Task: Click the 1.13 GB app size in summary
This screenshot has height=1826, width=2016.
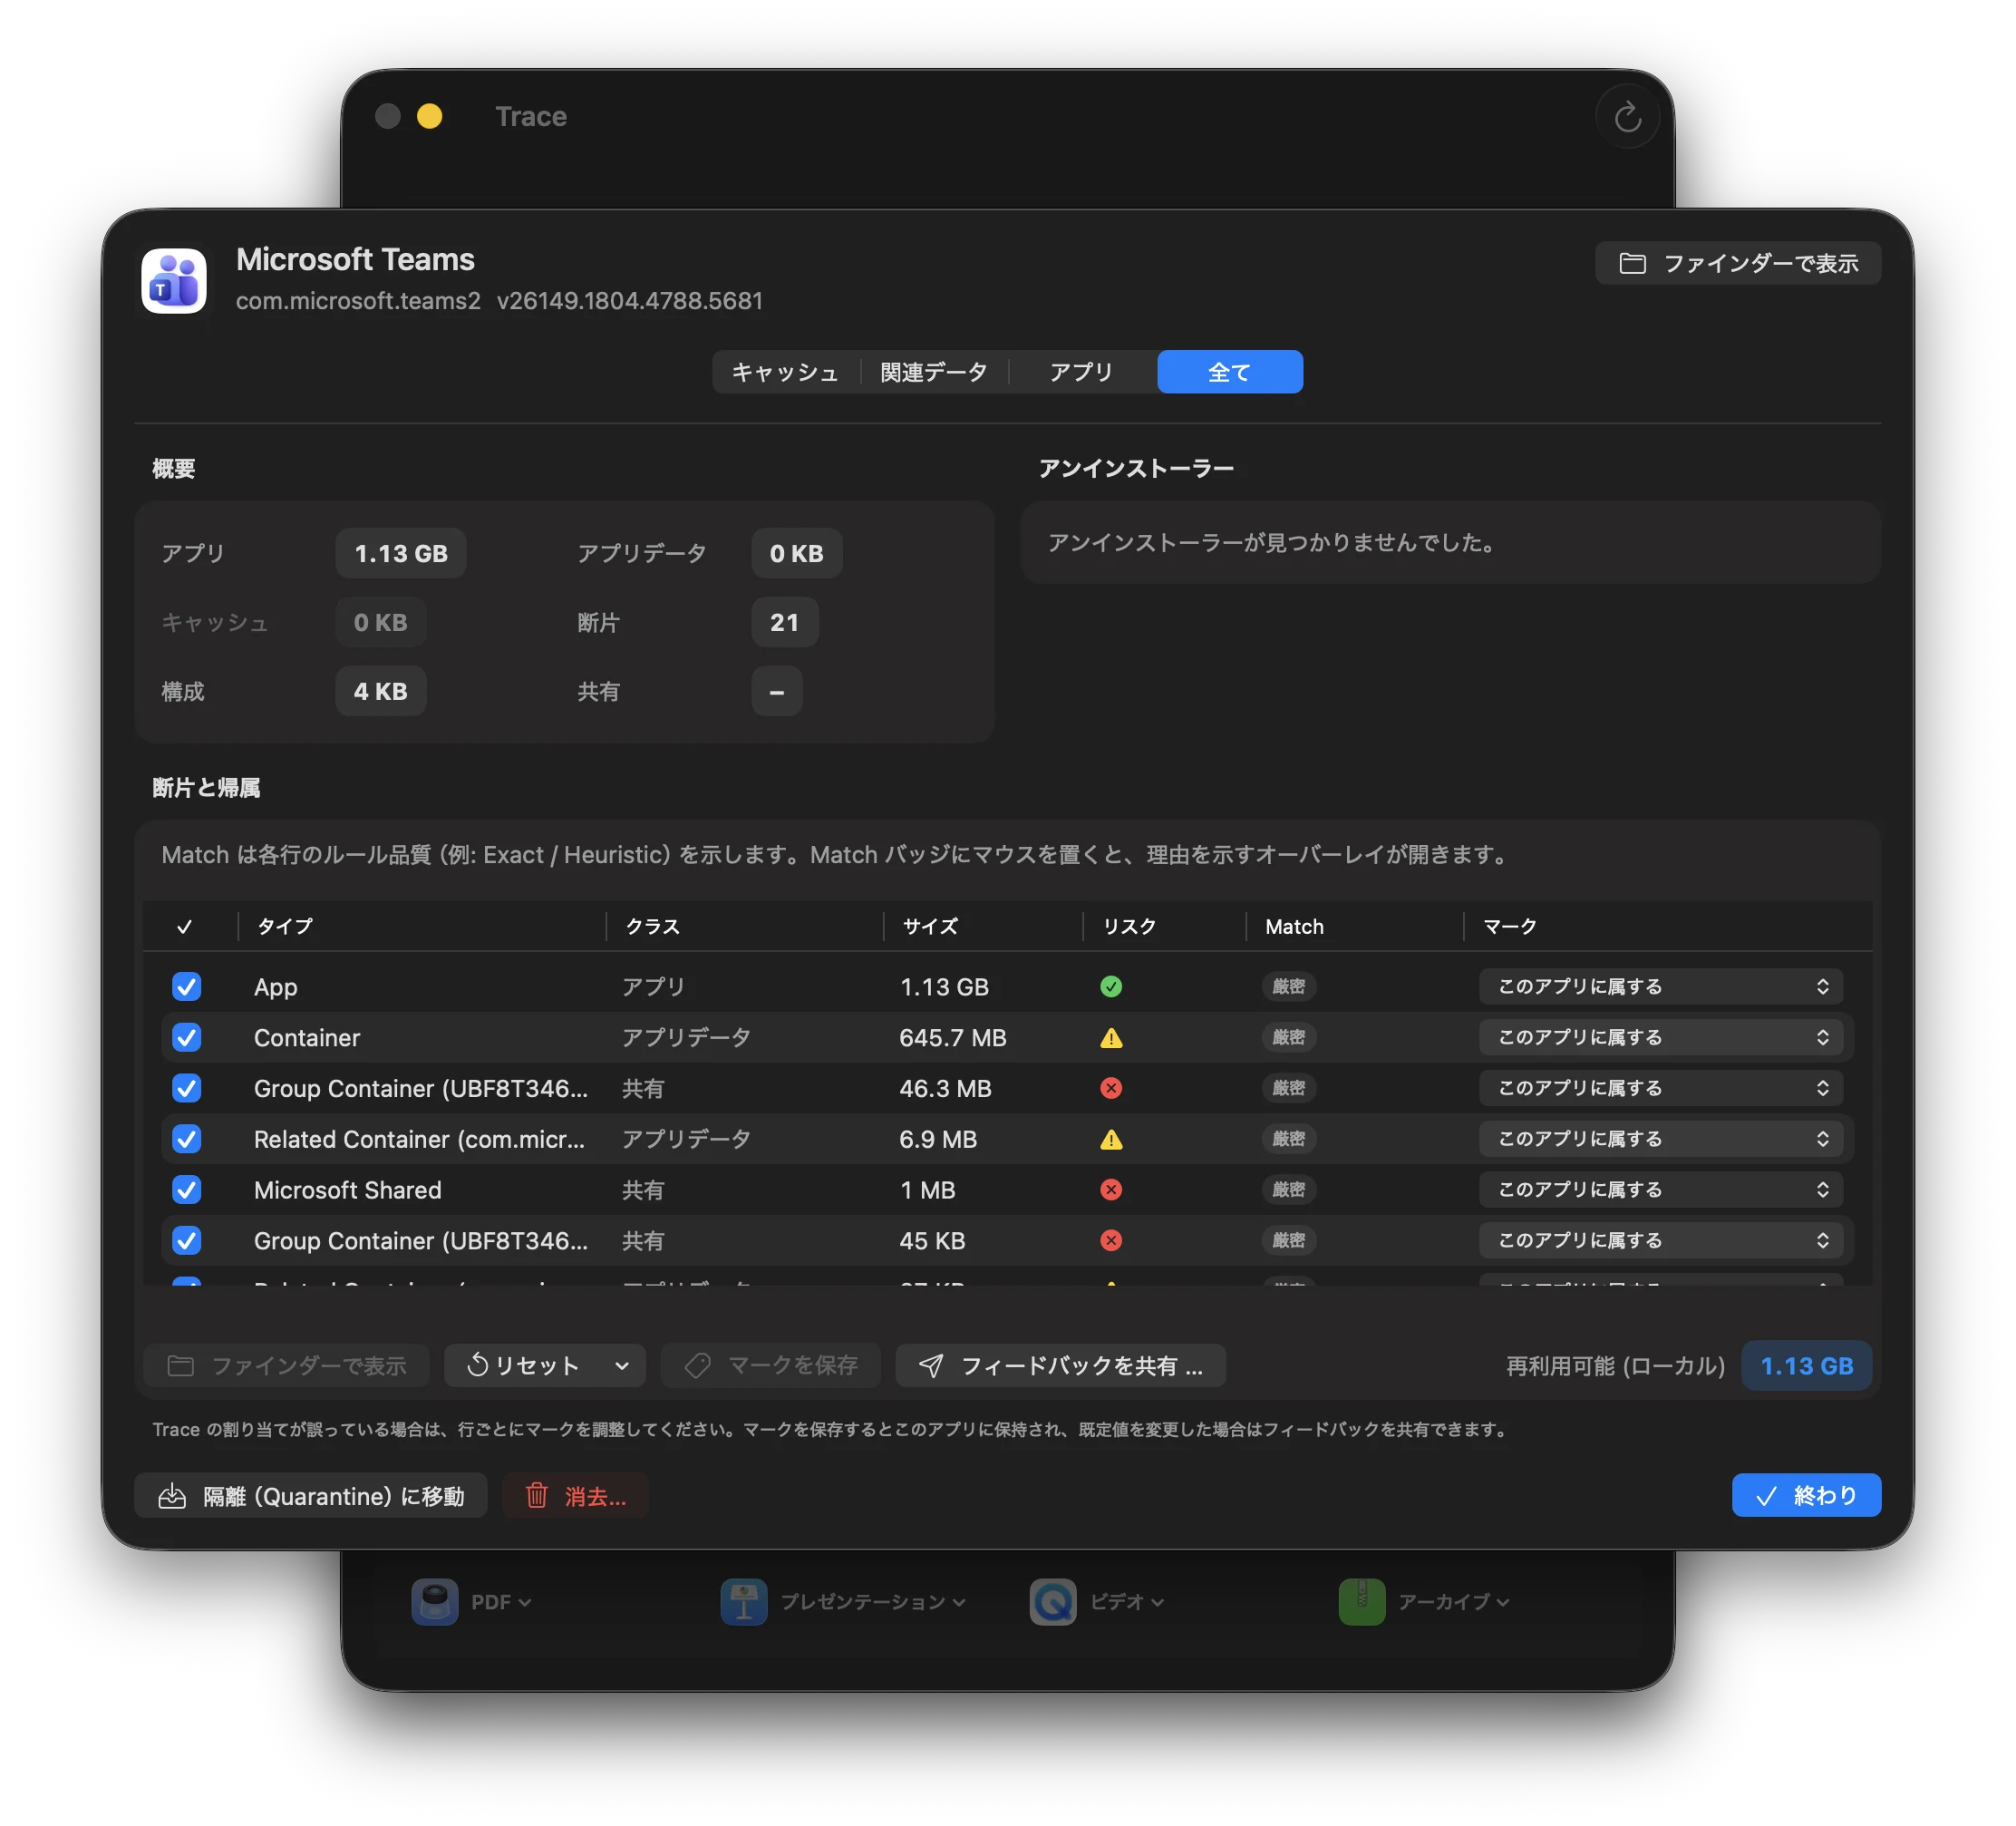Action: pos(401,554)
